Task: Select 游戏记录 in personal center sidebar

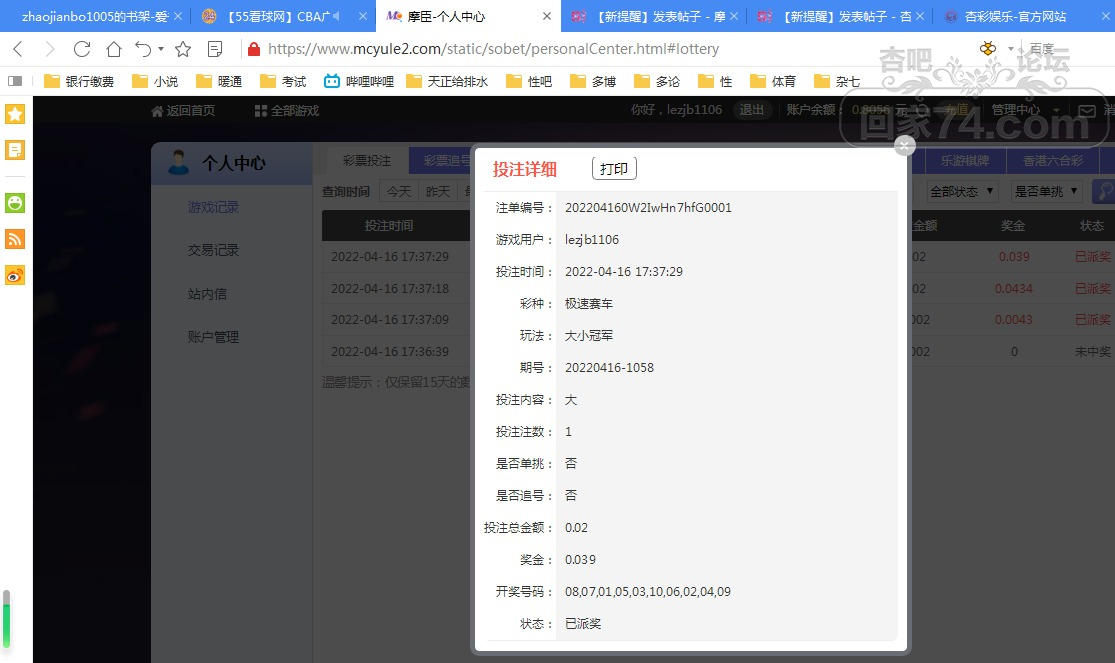Action: [x=213, y=207]
